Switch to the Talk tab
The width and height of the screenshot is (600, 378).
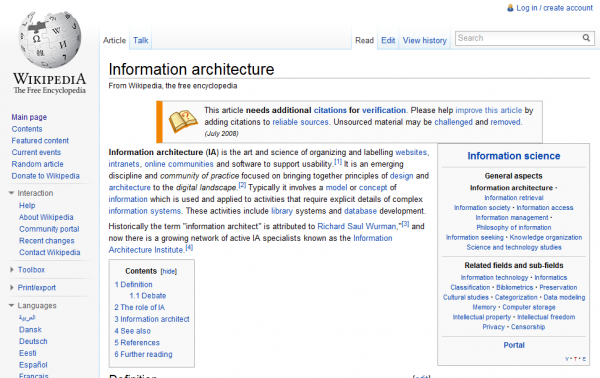click(140, 40)
